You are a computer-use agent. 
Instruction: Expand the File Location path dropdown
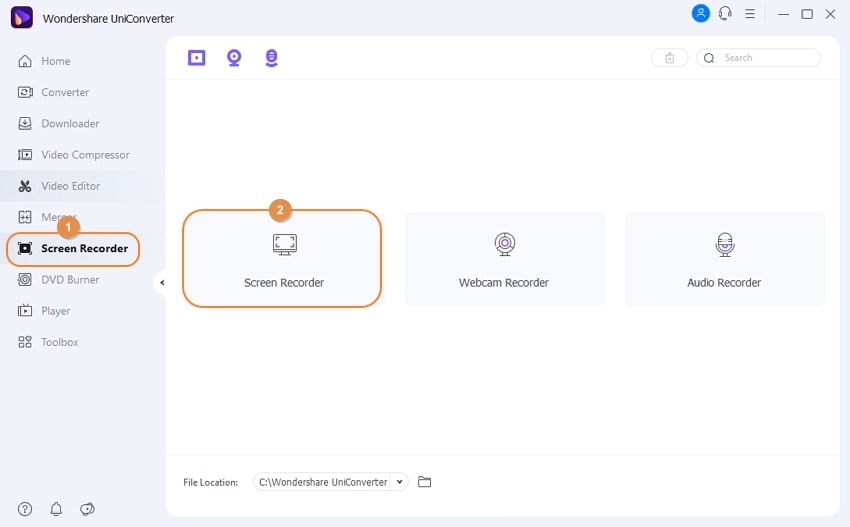point(400,482)
